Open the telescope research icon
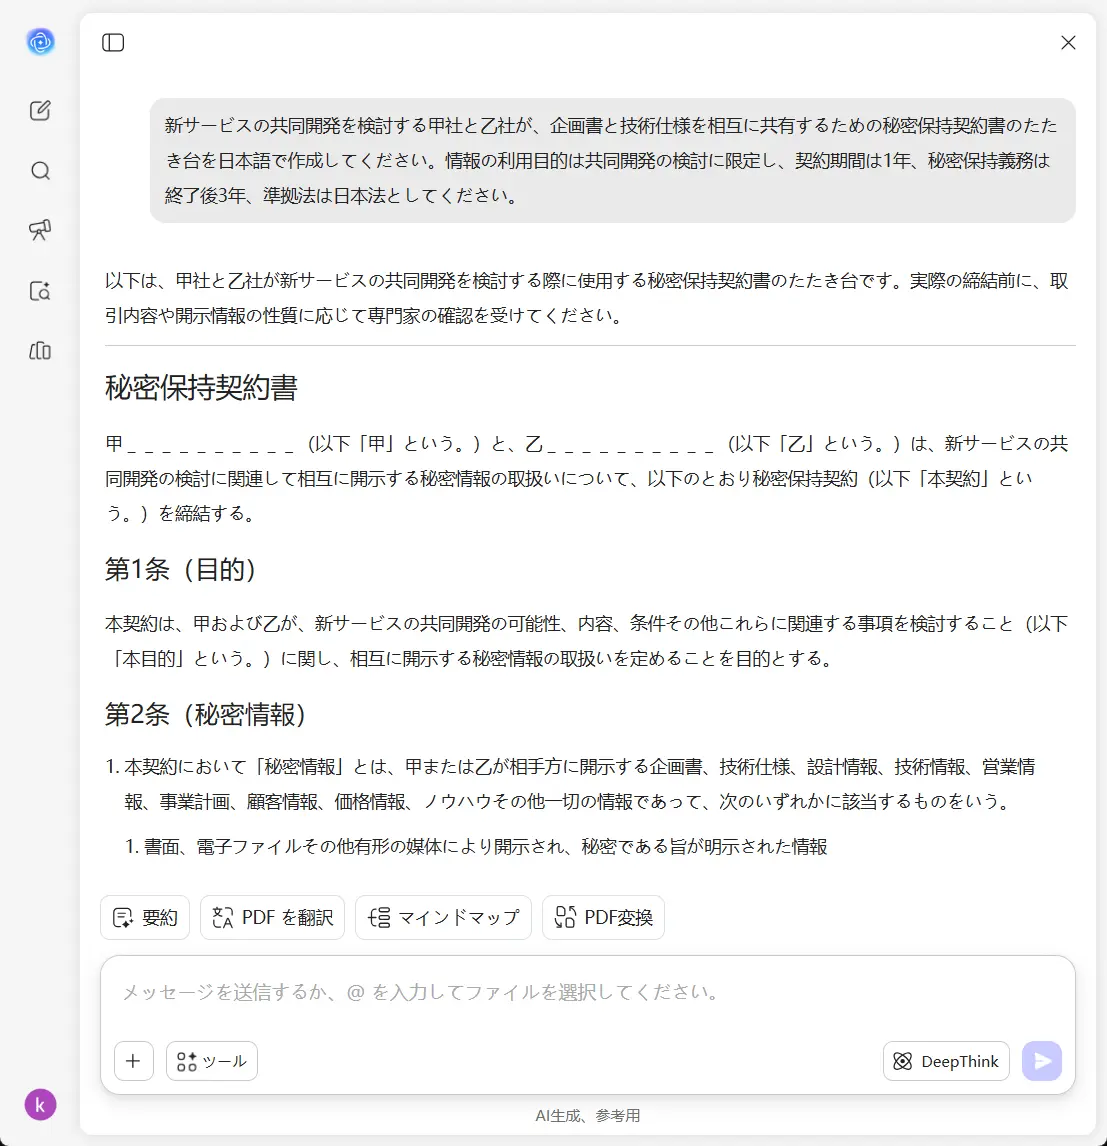 (40, 230)
